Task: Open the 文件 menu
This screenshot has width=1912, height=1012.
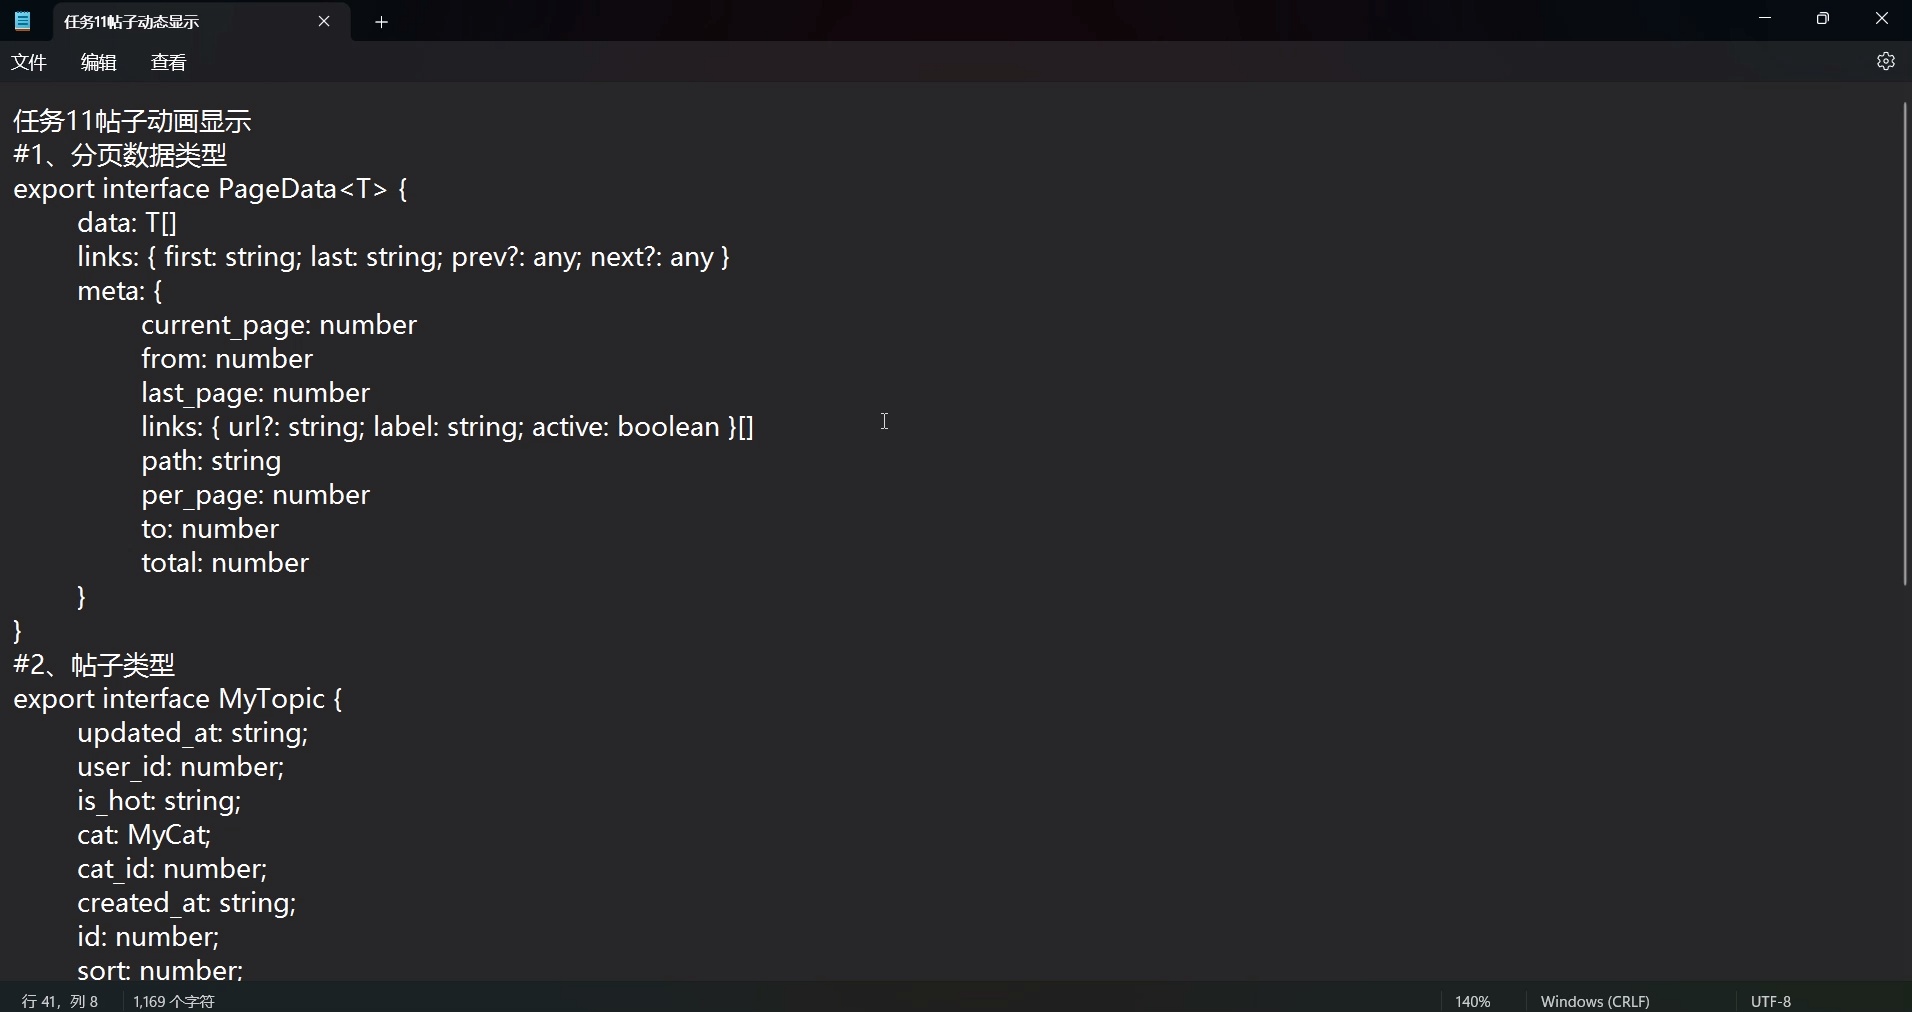Action: 29,61
